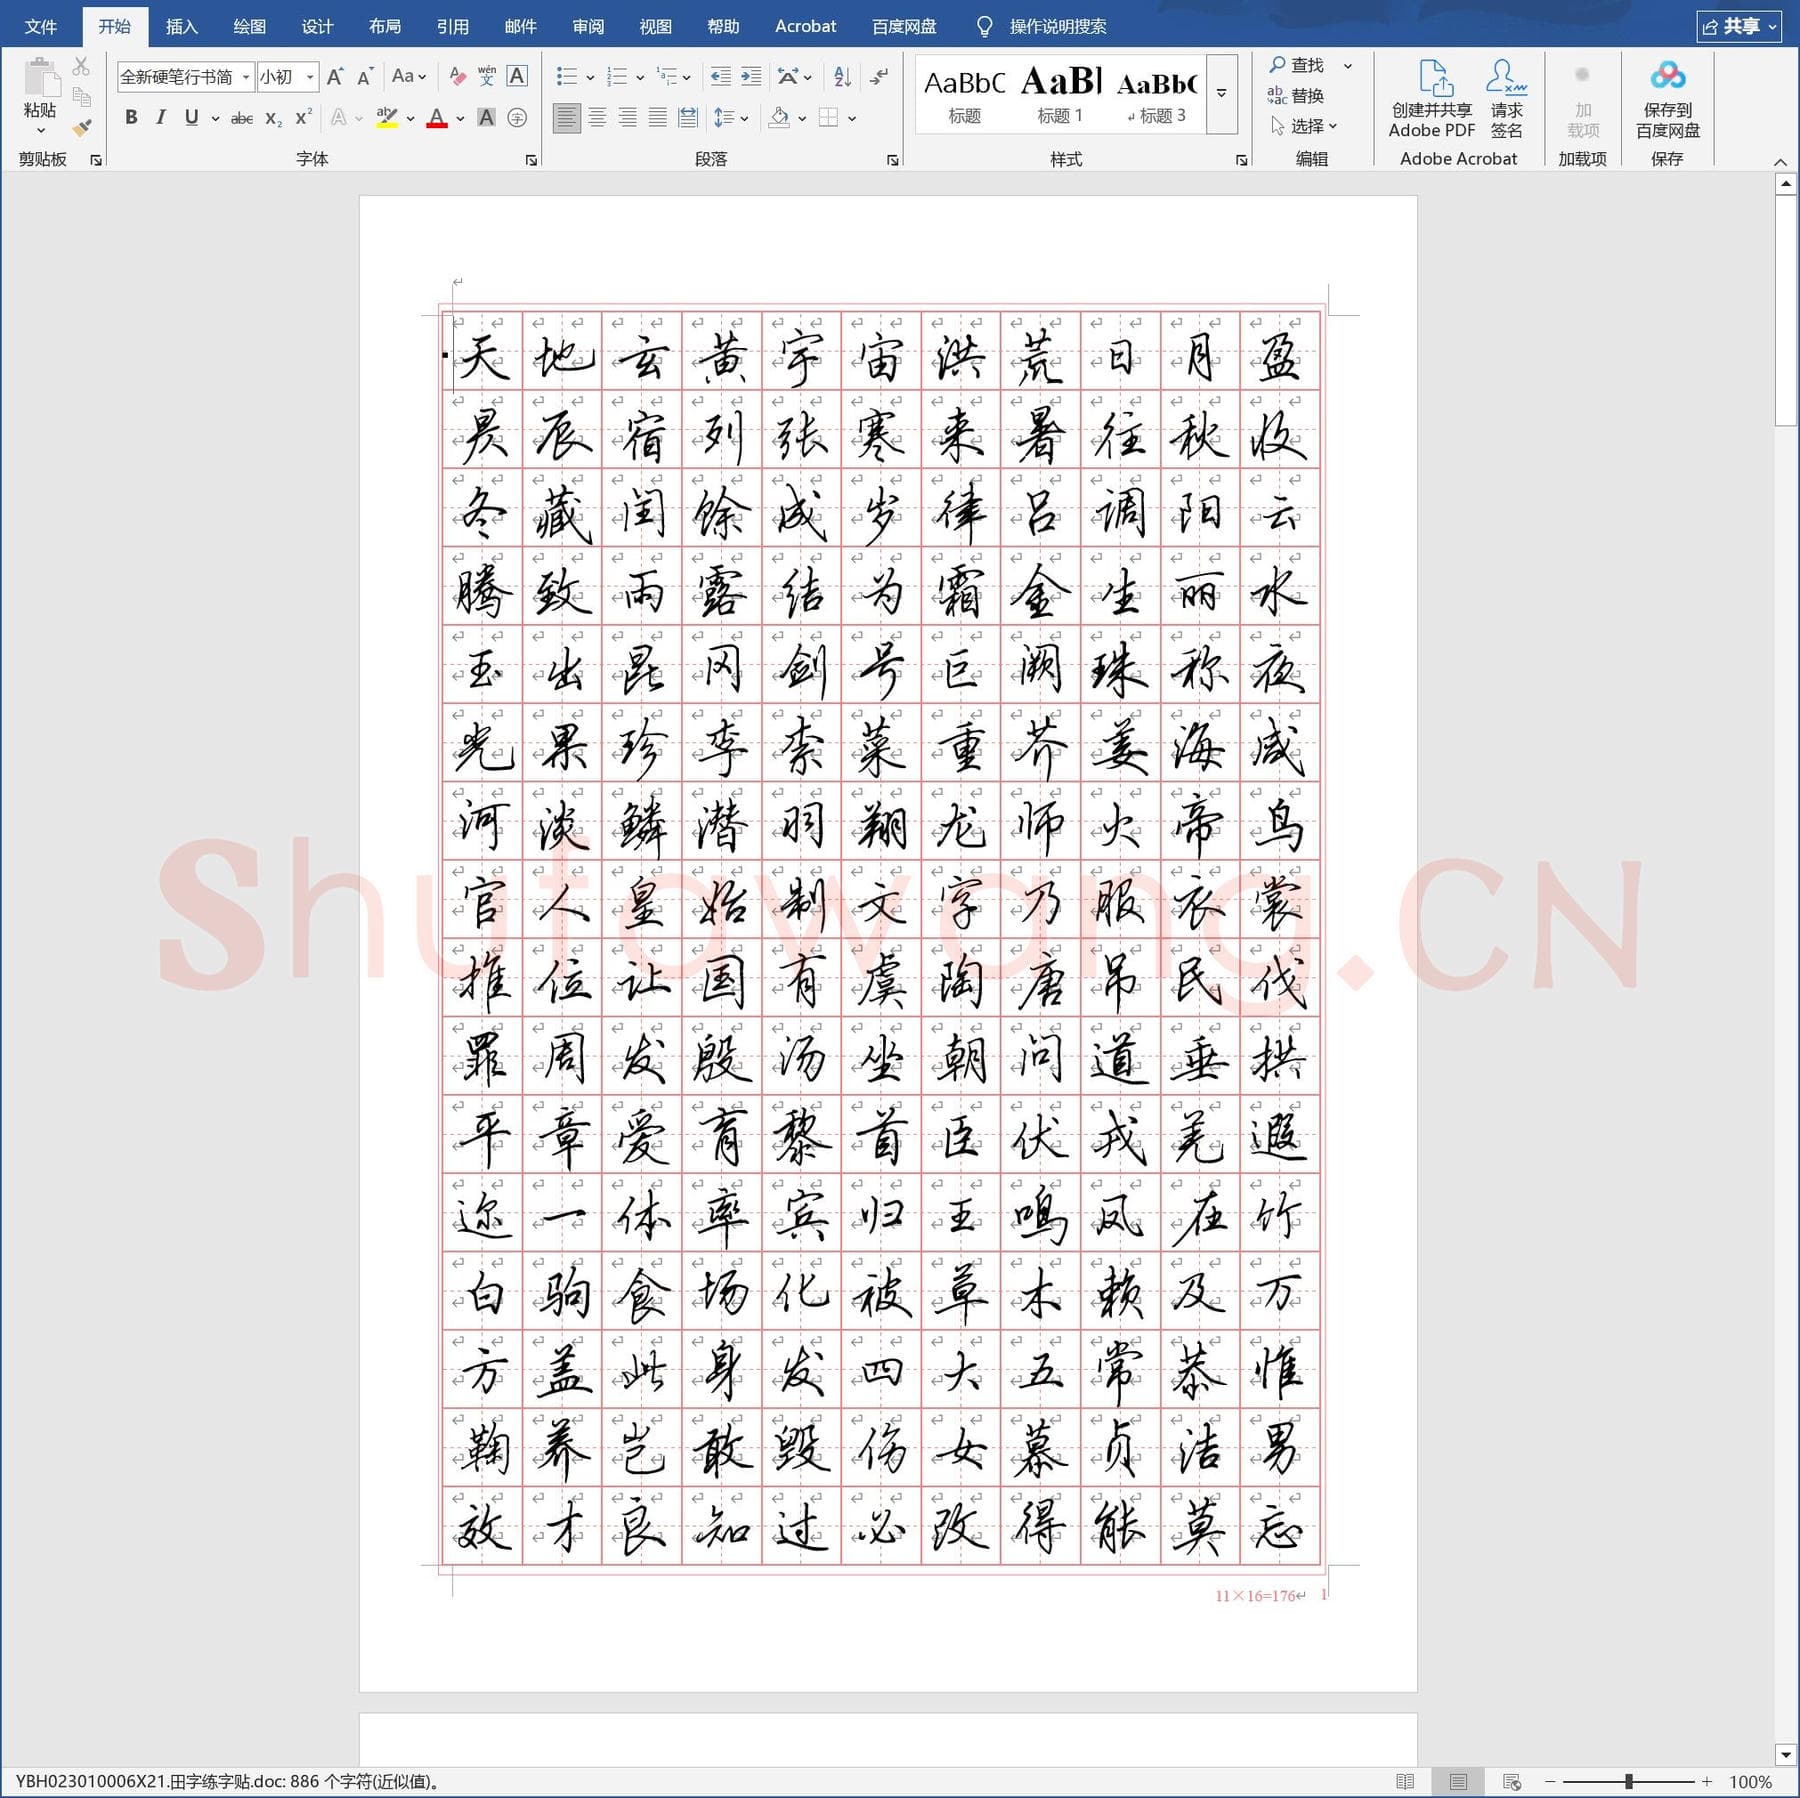
Task: Open the phonetic guide (wén) tool
Action: point(487,76)
